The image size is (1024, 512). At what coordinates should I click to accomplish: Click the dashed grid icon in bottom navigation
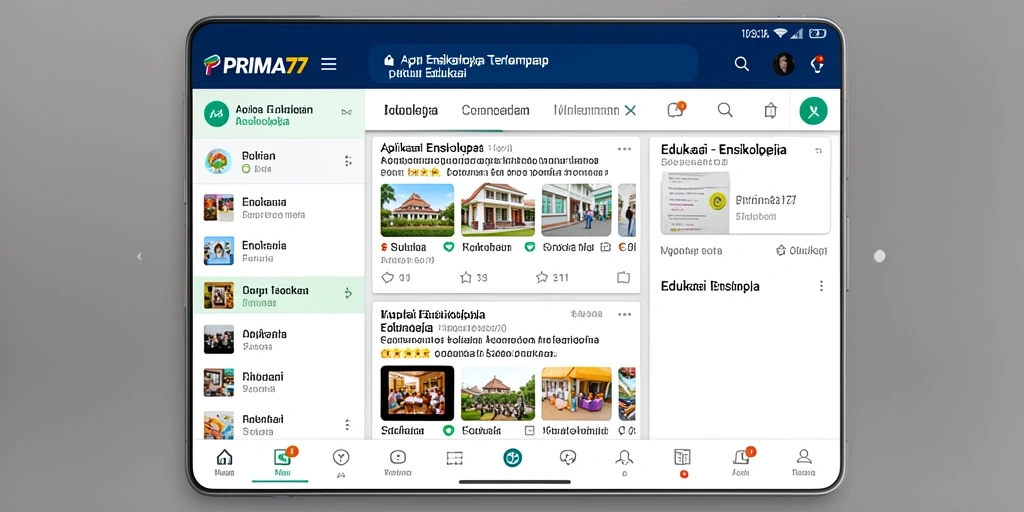(455, 458)
